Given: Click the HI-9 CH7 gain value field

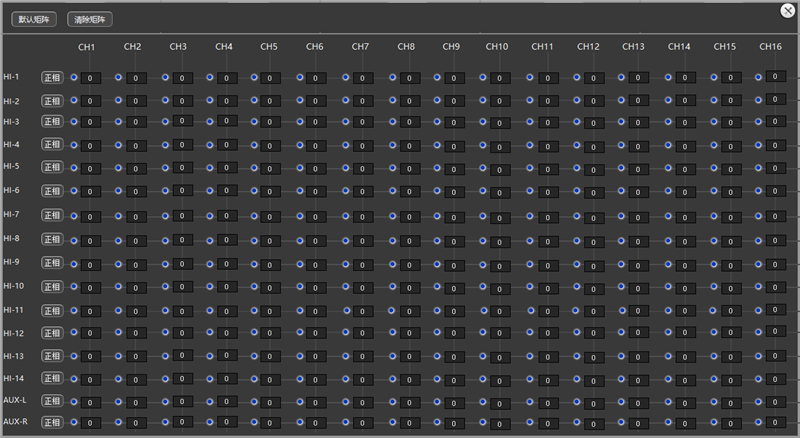Looking at the screenshot, I should 364,263.
